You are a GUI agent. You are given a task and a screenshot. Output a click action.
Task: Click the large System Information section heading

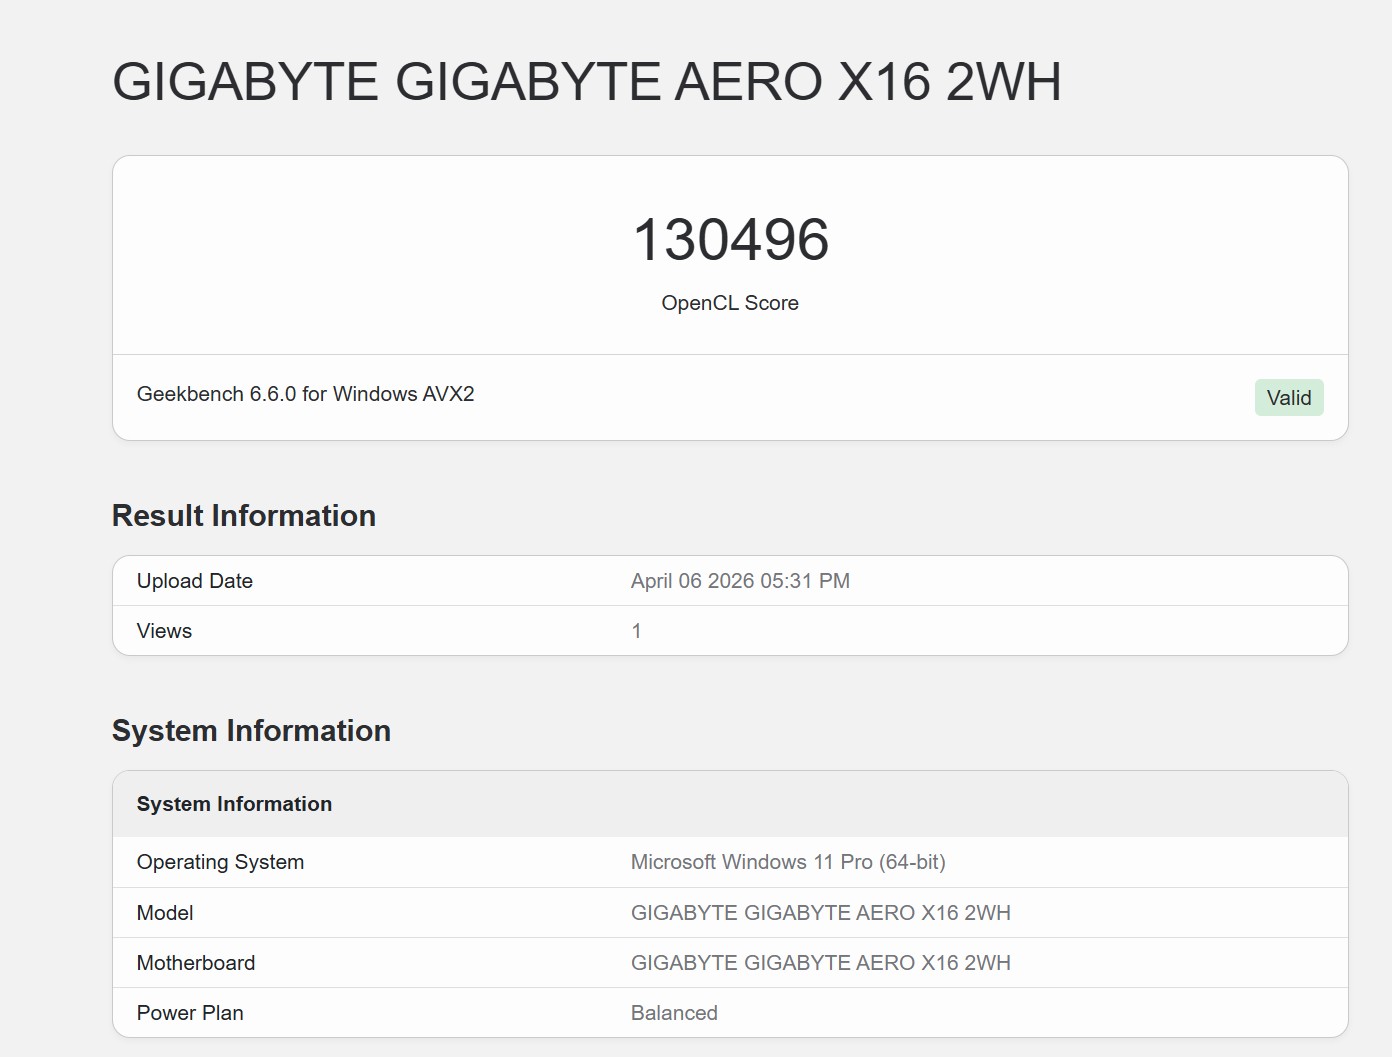pyautogui.click(x=251, y=731)
